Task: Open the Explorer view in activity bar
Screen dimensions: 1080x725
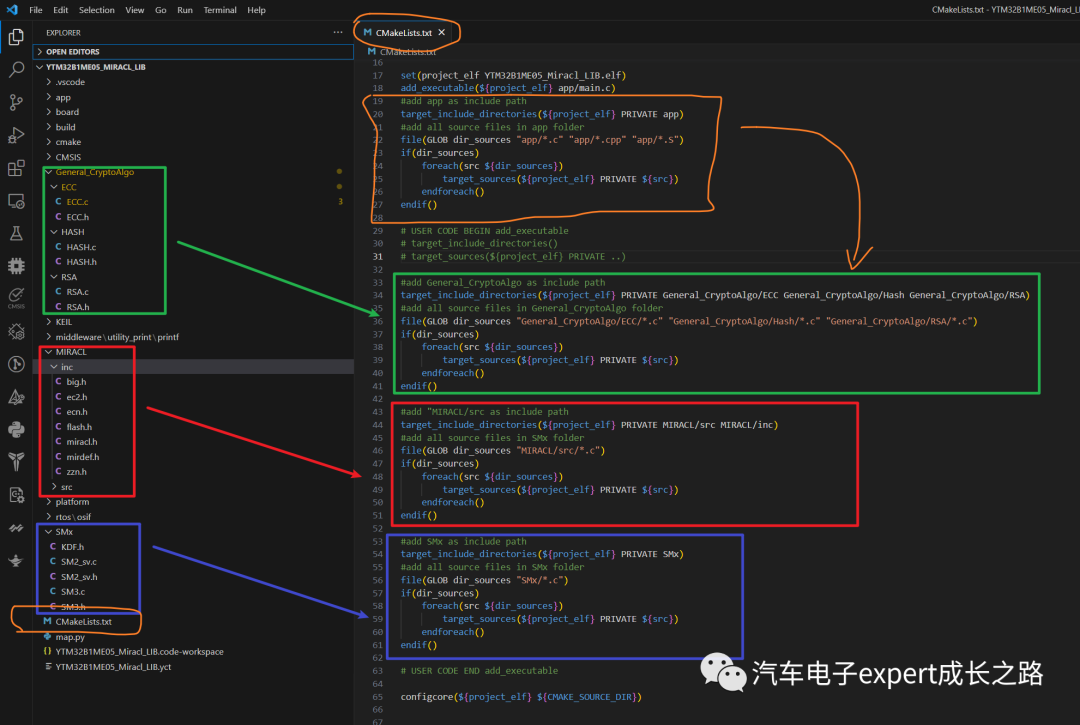Action: pos(16,36)
